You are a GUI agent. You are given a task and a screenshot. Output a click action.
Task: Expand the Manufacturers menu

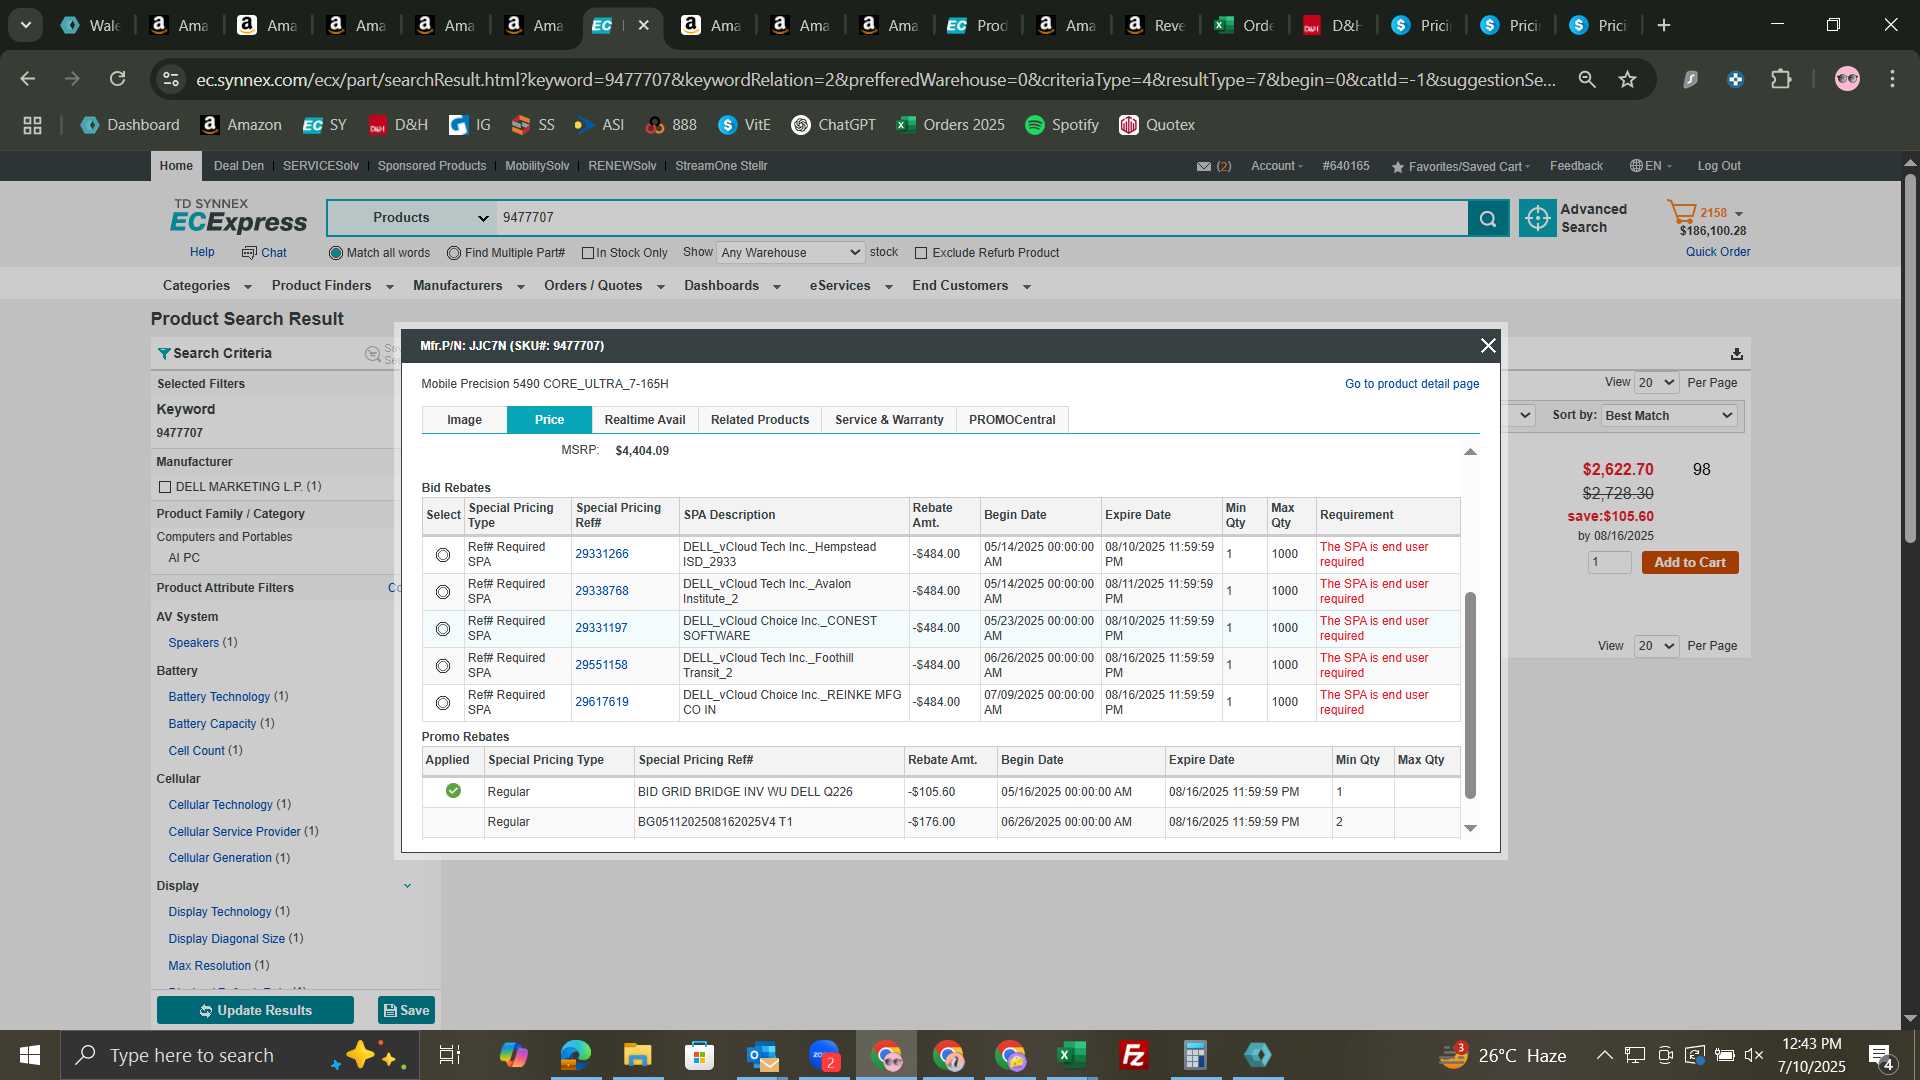[468, 286]
